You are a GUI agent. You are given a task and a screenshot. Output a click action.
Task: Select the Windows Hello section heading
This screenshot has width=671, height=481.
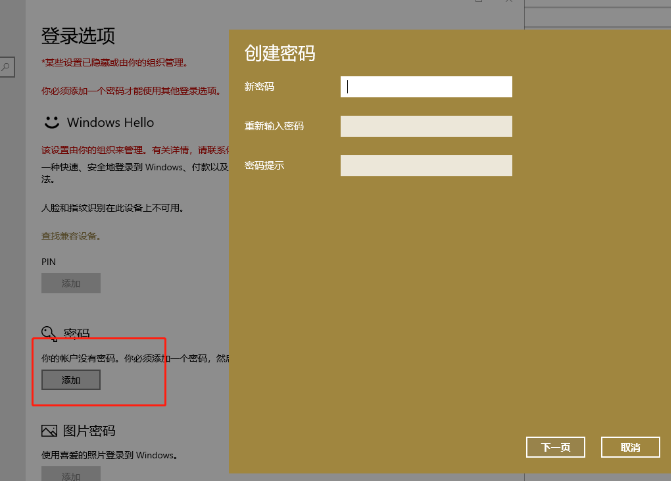(110, 122)
